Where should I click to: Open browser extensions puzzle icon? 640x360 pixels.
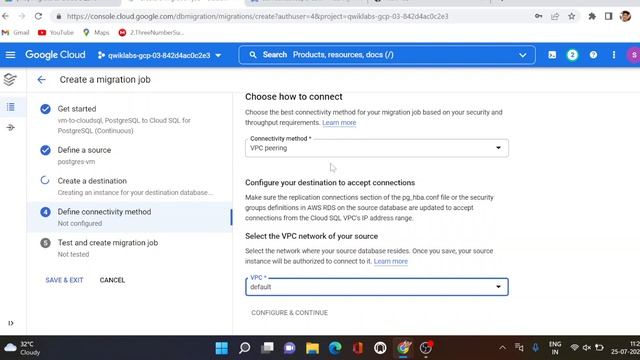(592, 16)
